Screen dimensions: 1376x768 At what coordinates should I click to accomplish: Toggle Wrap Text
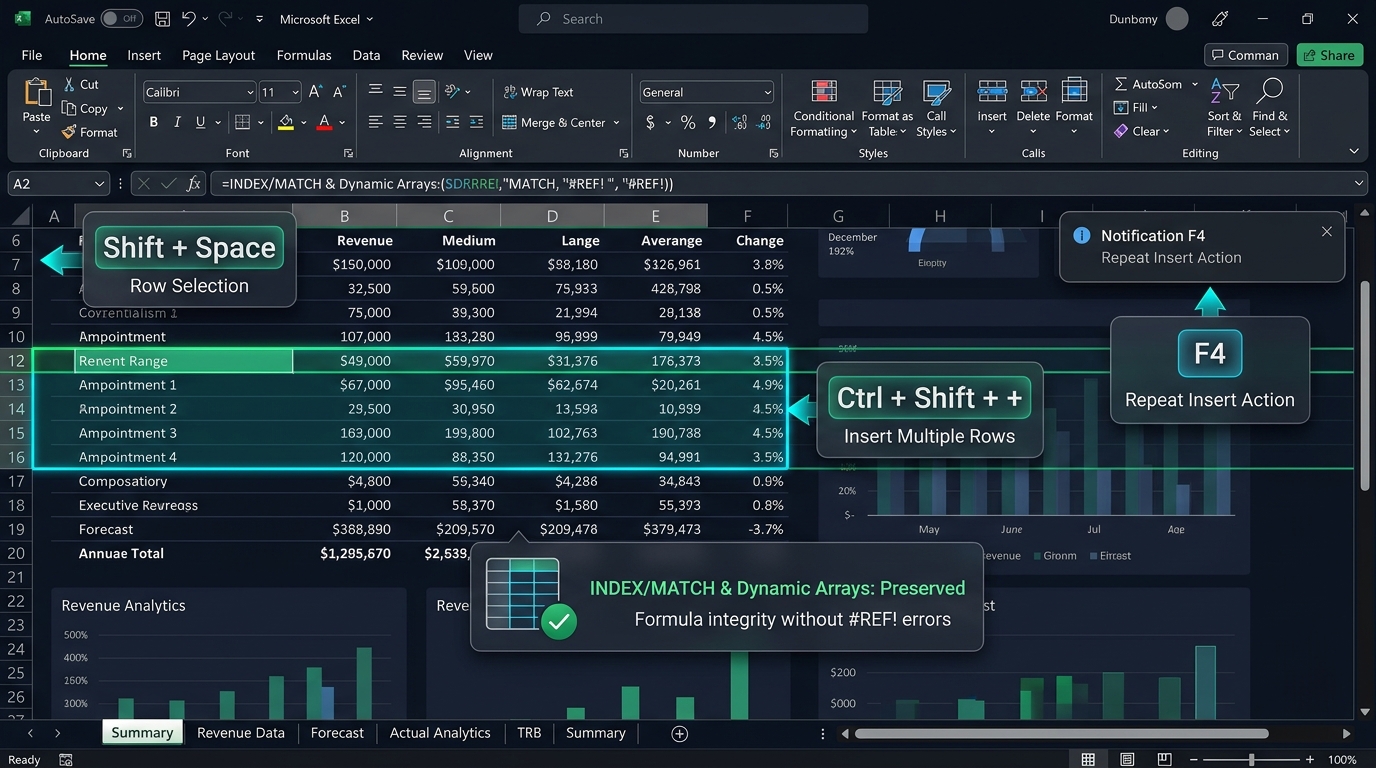click(x=539, y=92)
